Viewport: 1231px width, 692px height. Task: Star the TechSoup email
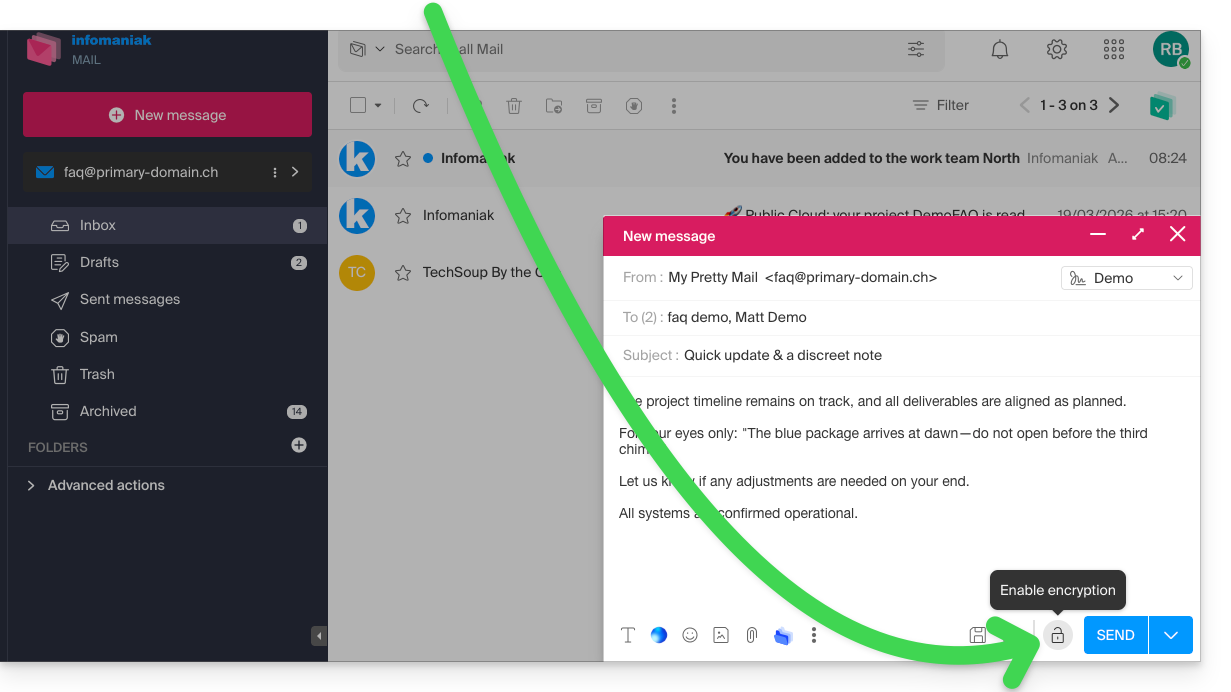click(x=403, y=273)
